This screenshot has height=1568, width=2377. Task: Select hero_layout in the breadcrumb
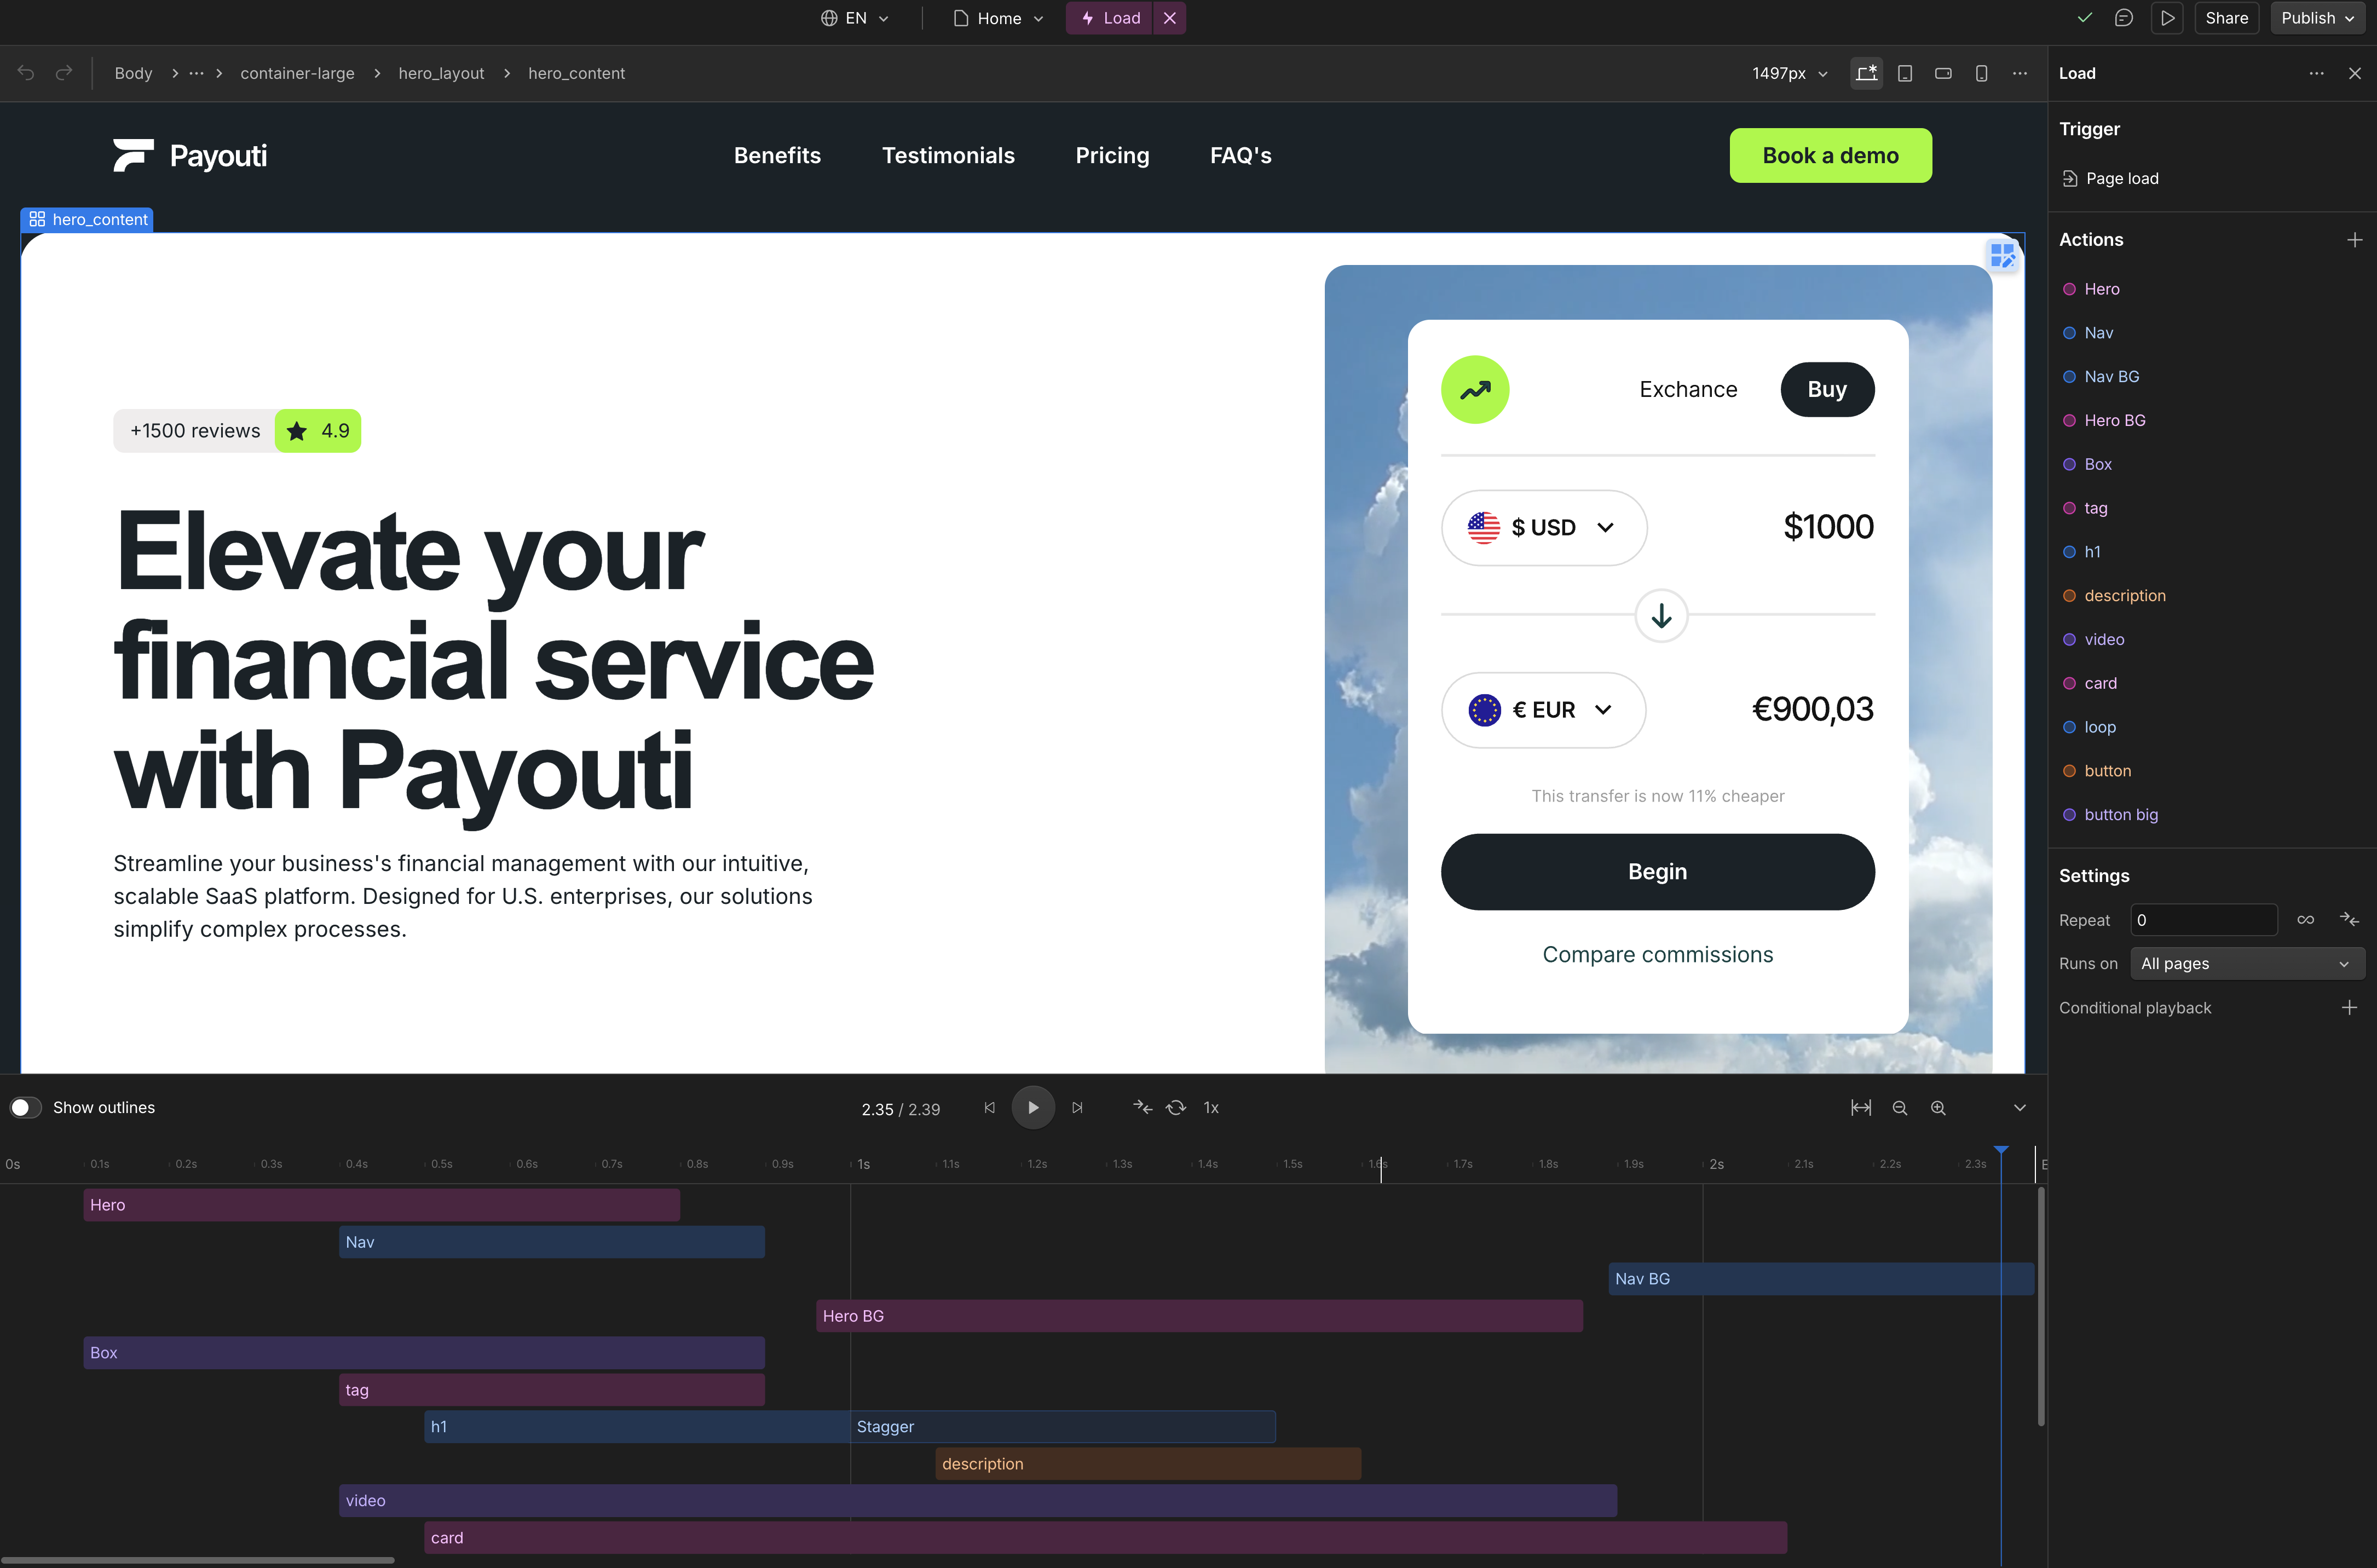click(x=441, y=73)
